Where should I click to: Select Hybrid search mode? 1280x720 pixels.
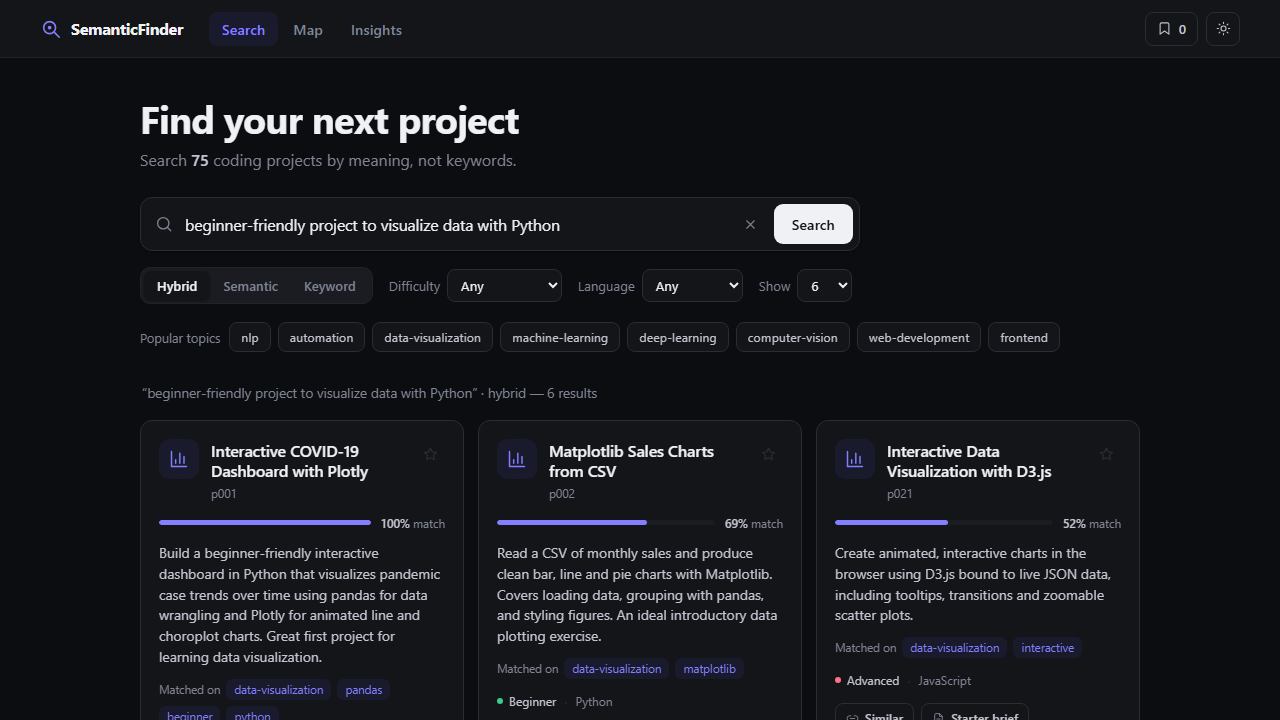click(x=177, y=286)
